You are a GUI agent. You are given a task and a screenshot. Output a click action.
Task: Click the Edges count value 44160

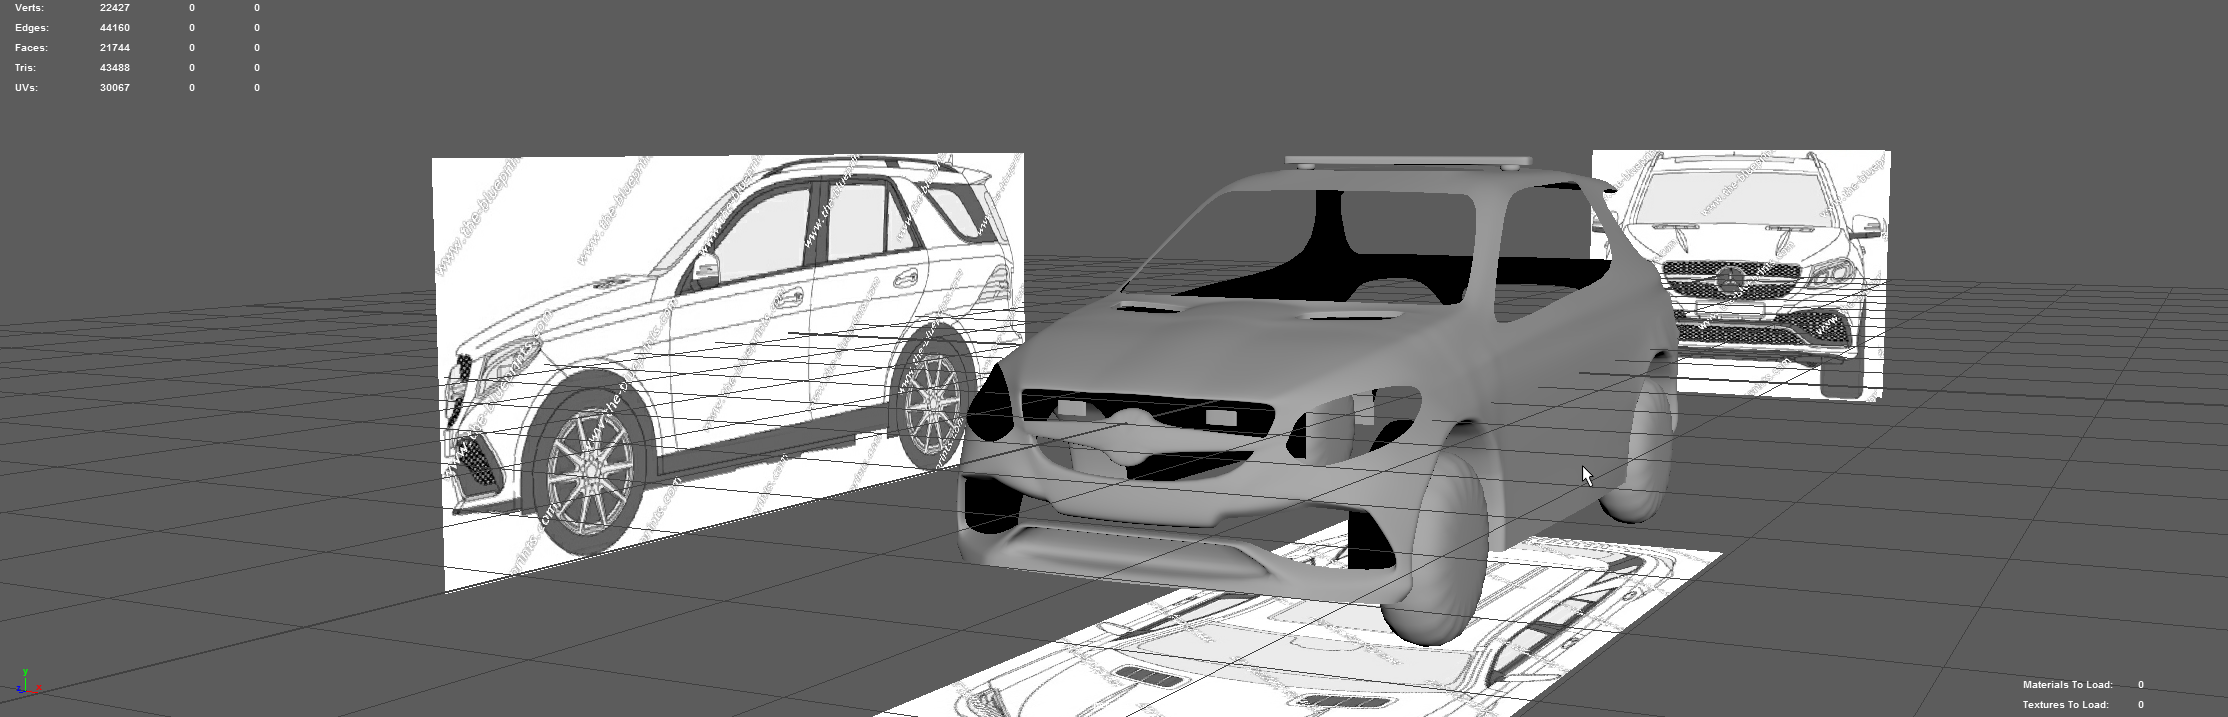114,28
